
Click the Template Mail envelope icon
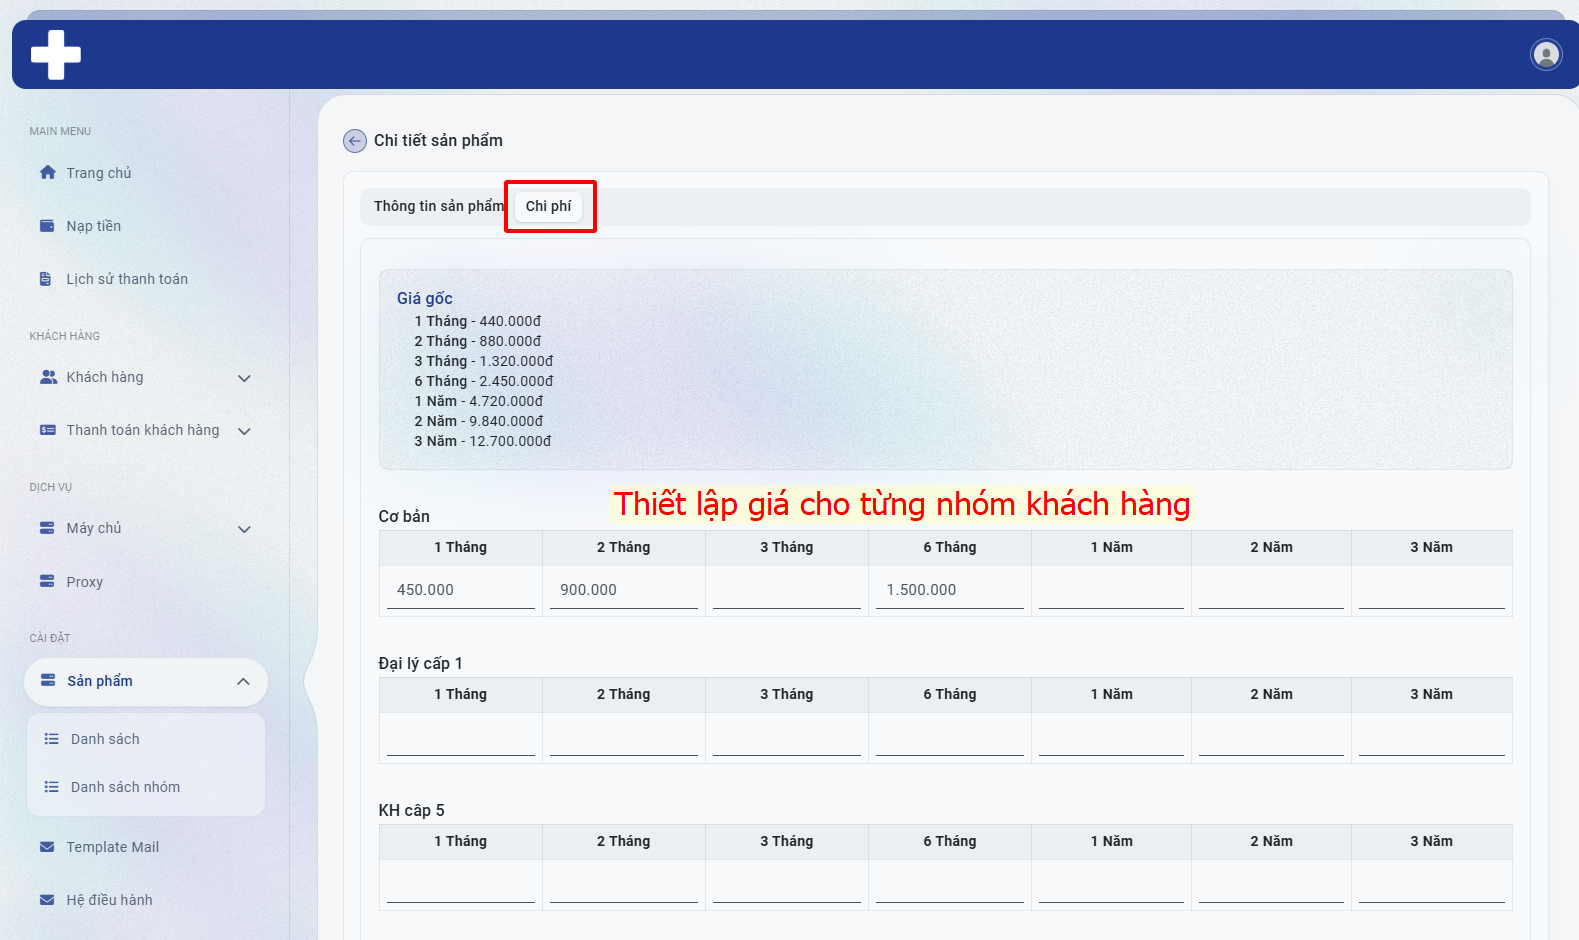click(x=47, y=847)
